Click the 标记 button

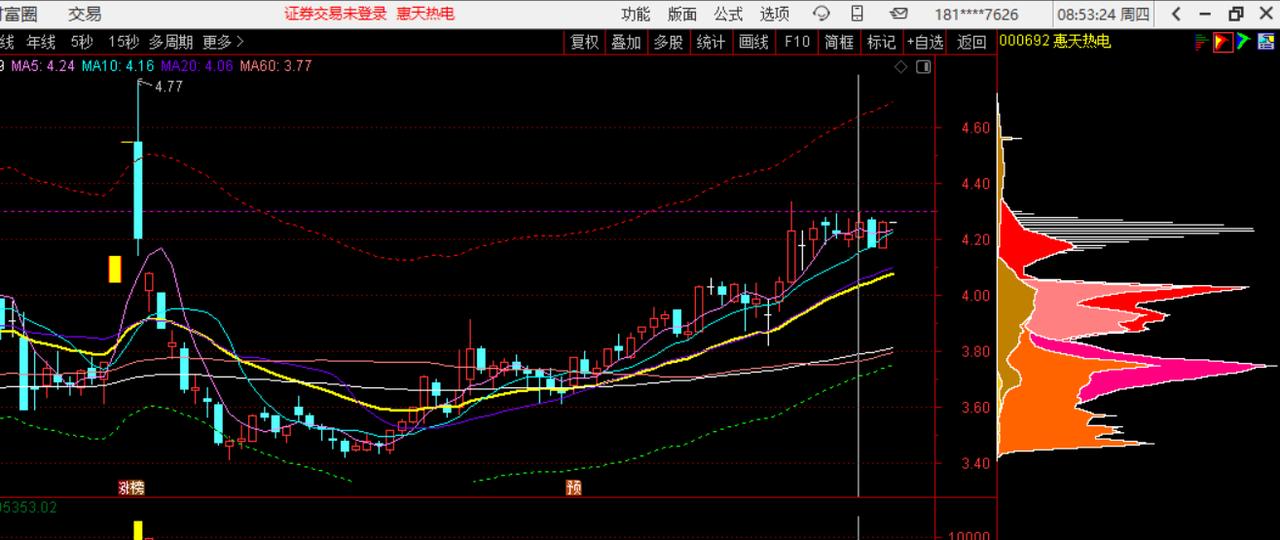(881, 42)
